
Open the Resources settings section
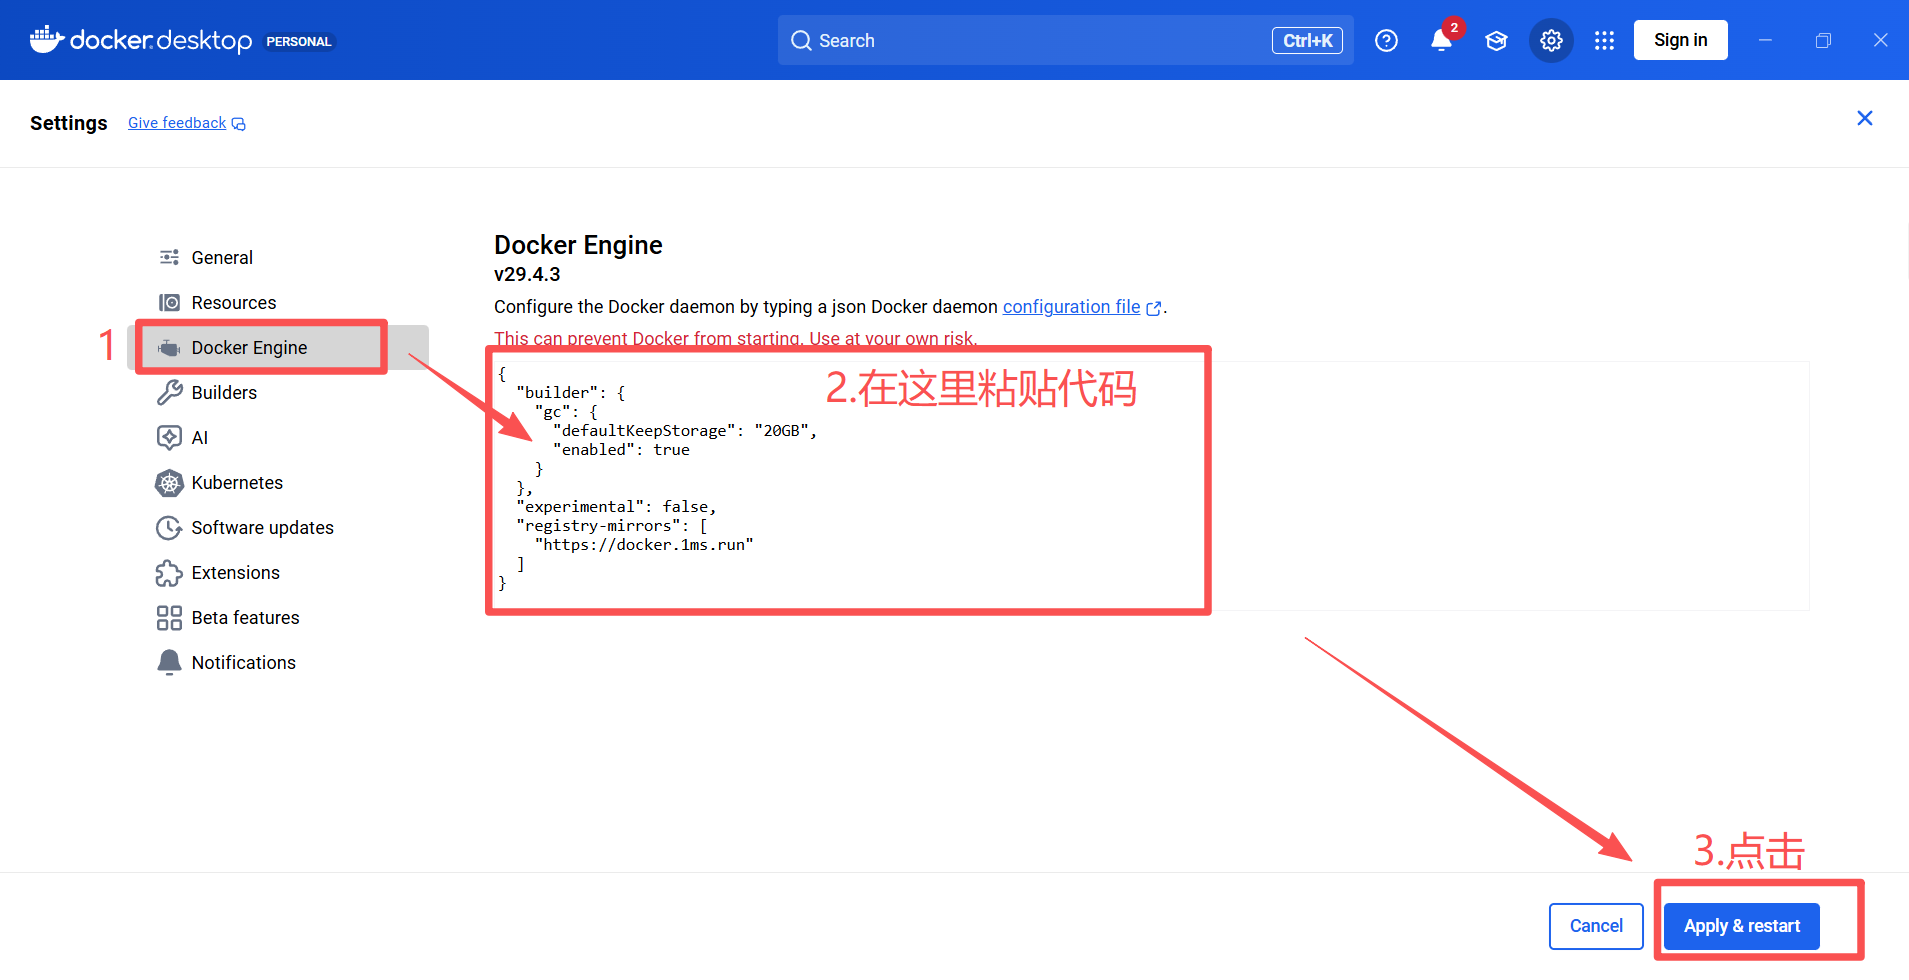(x=278, y=302)
